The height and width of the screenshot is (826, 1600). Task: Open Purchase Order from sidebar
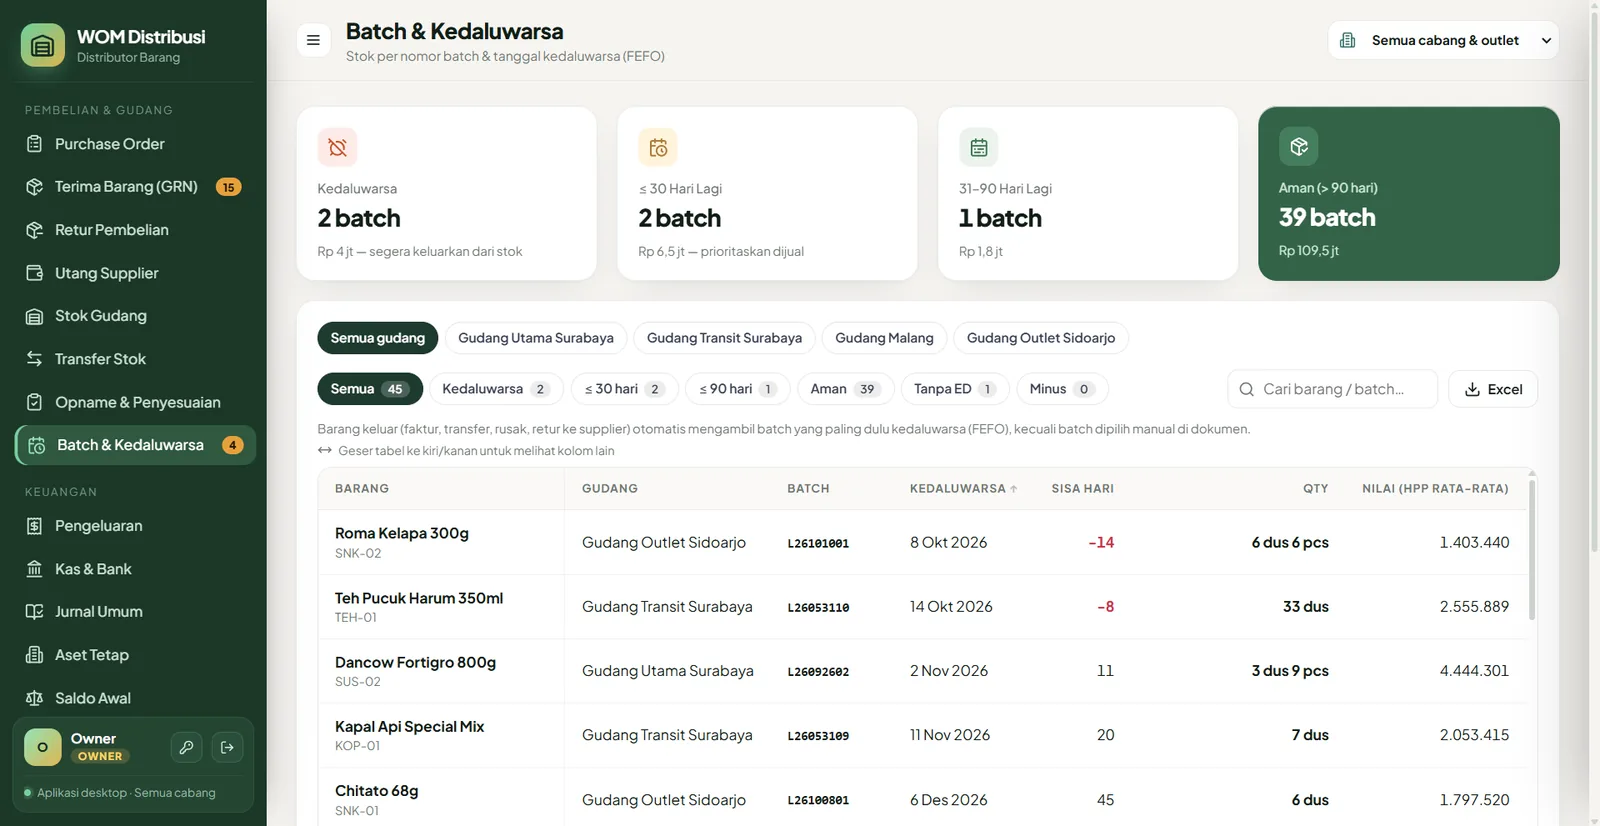135,144
